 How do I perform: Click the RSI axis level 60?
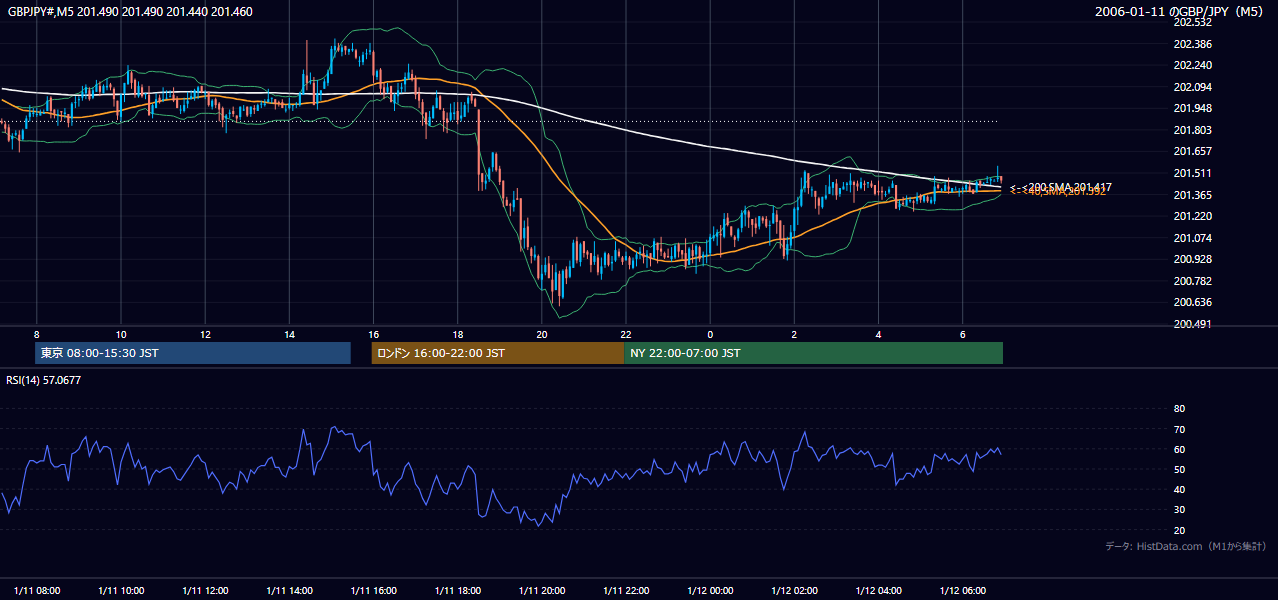(x=1179, y=449)
